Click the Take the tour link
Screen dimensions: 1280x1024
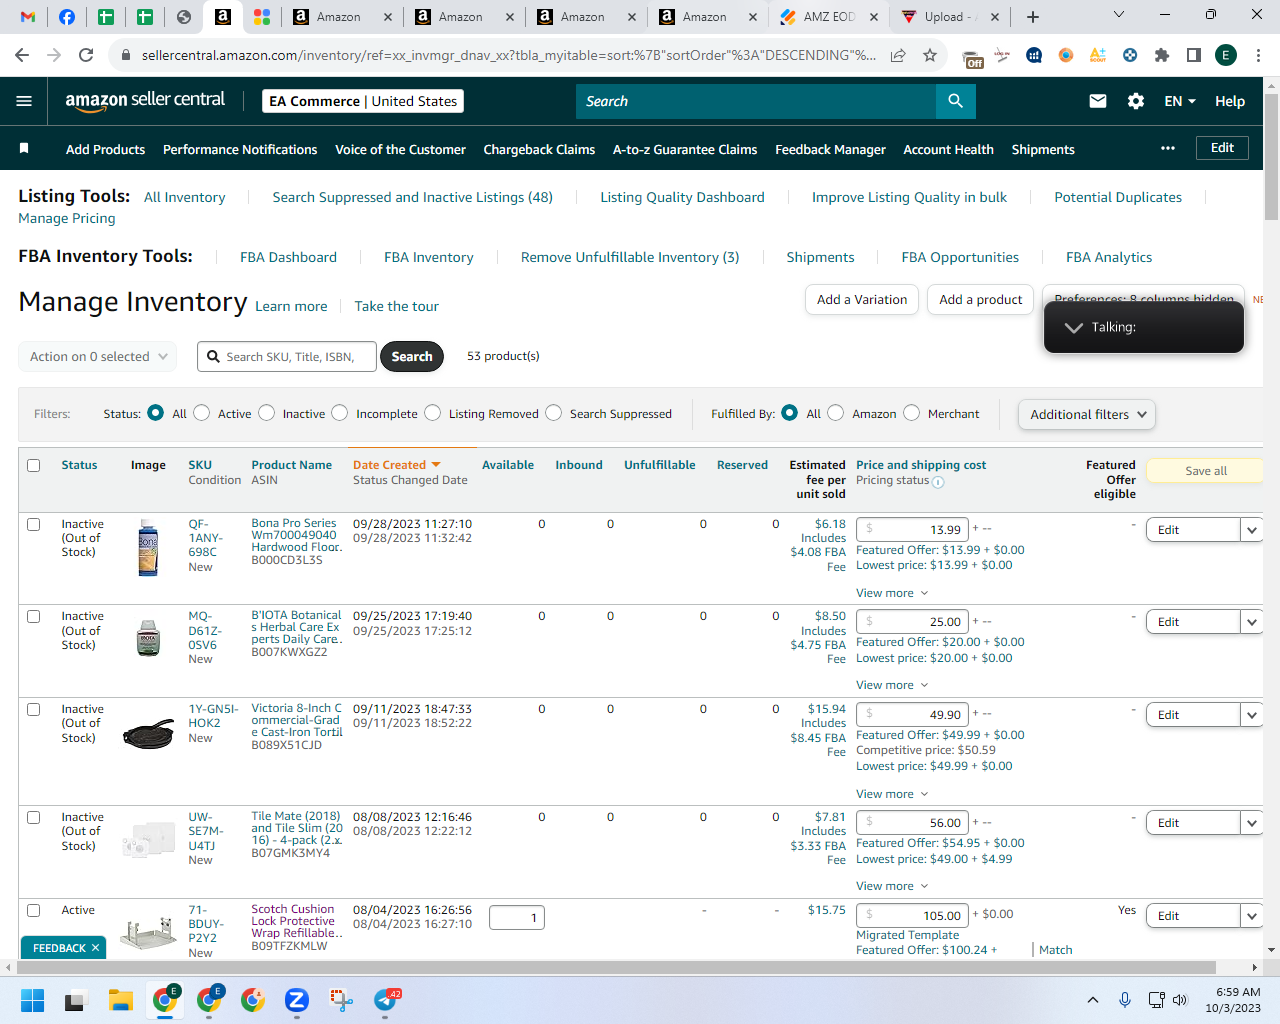tap(396, 307)
